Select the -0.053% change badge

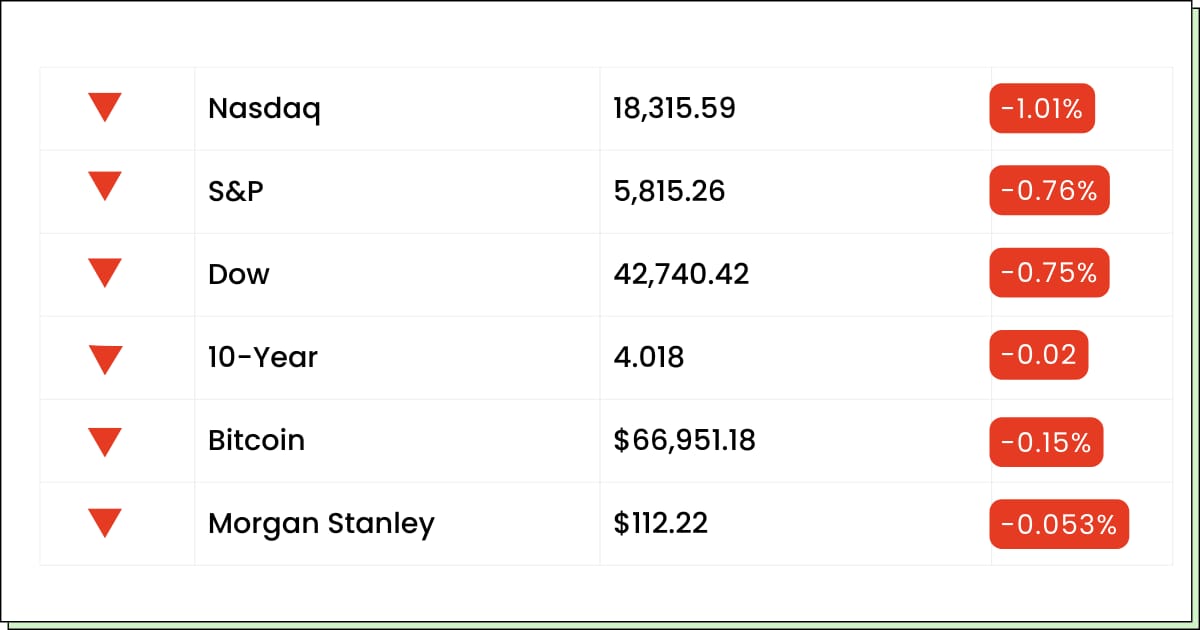(1059, 524)
